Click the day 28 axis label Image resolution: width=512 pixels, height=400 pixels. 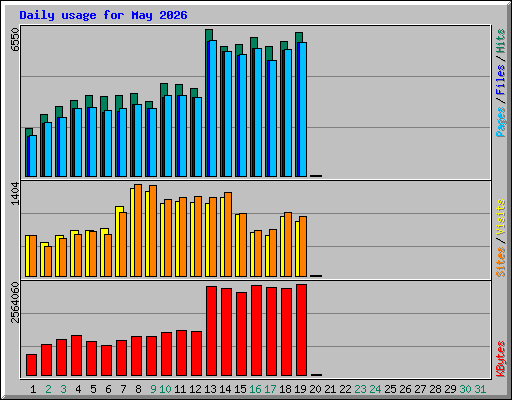pyautogui.click(x=435, y=389)
